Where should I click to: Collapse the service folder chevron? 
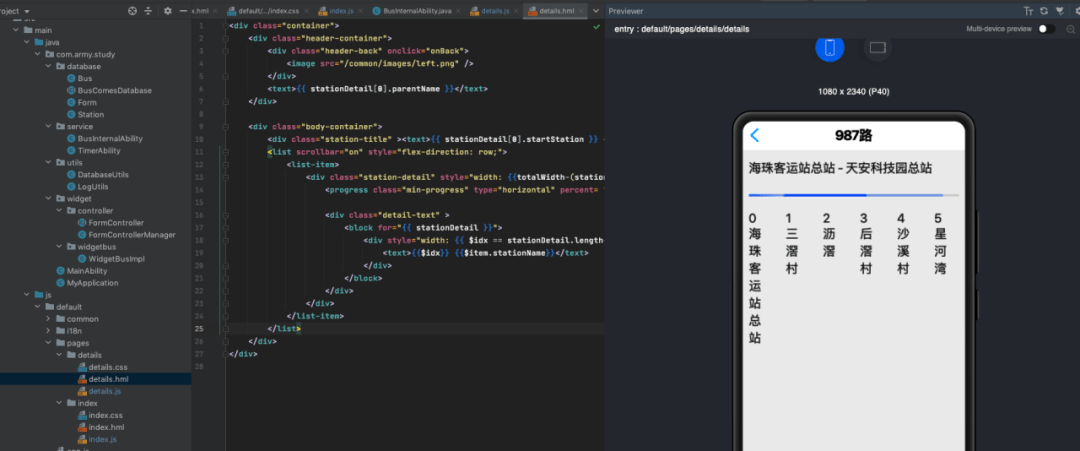pyautogui.click(x=48, y=127)
